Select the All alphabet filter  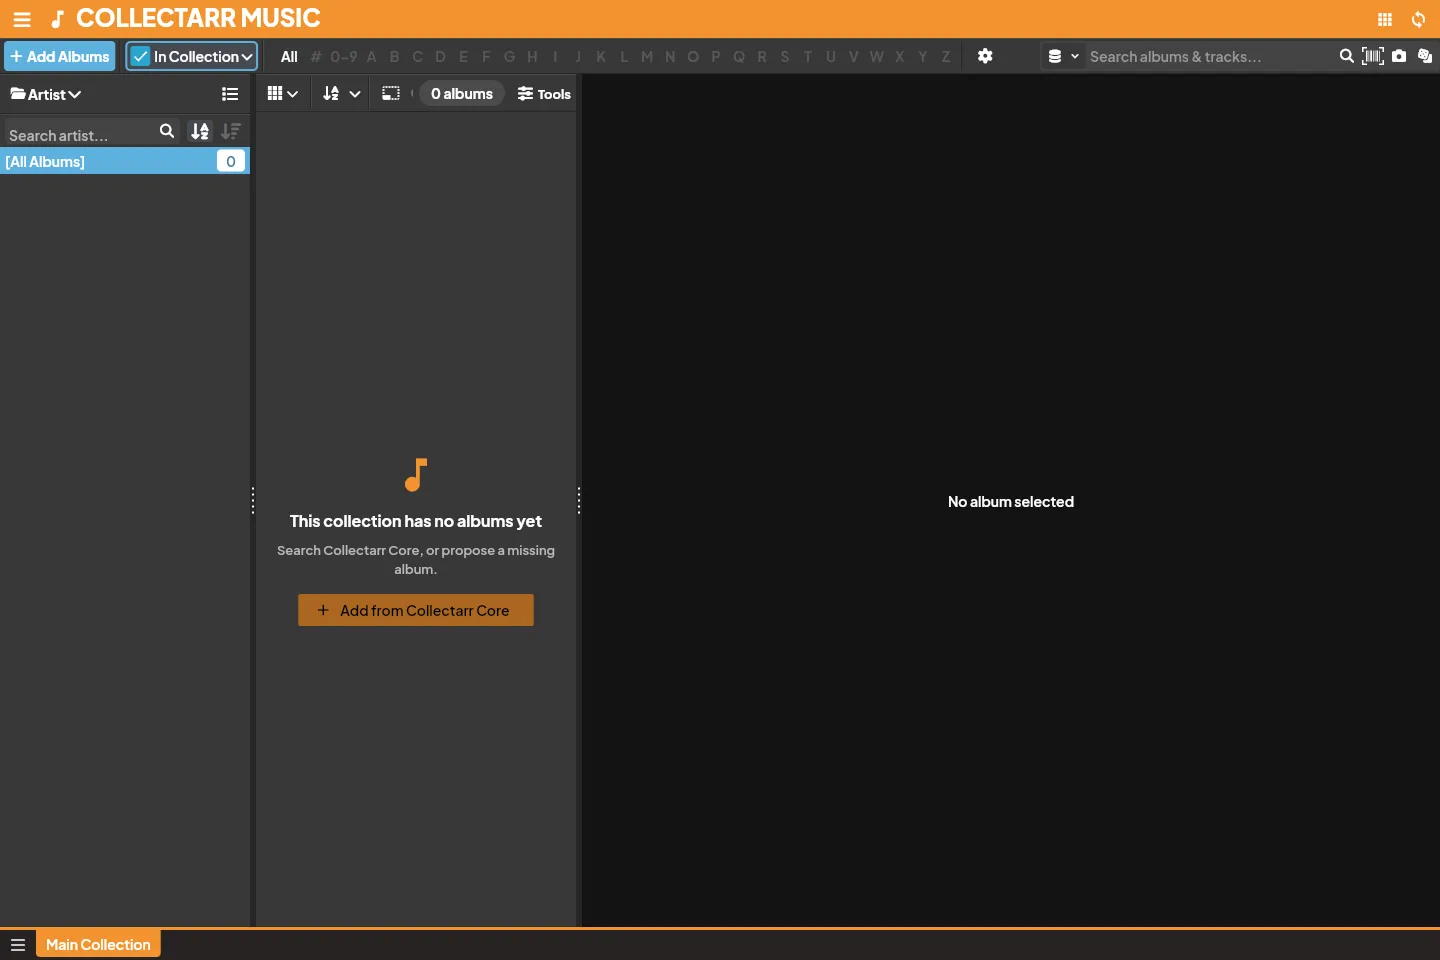pos(289,57)
